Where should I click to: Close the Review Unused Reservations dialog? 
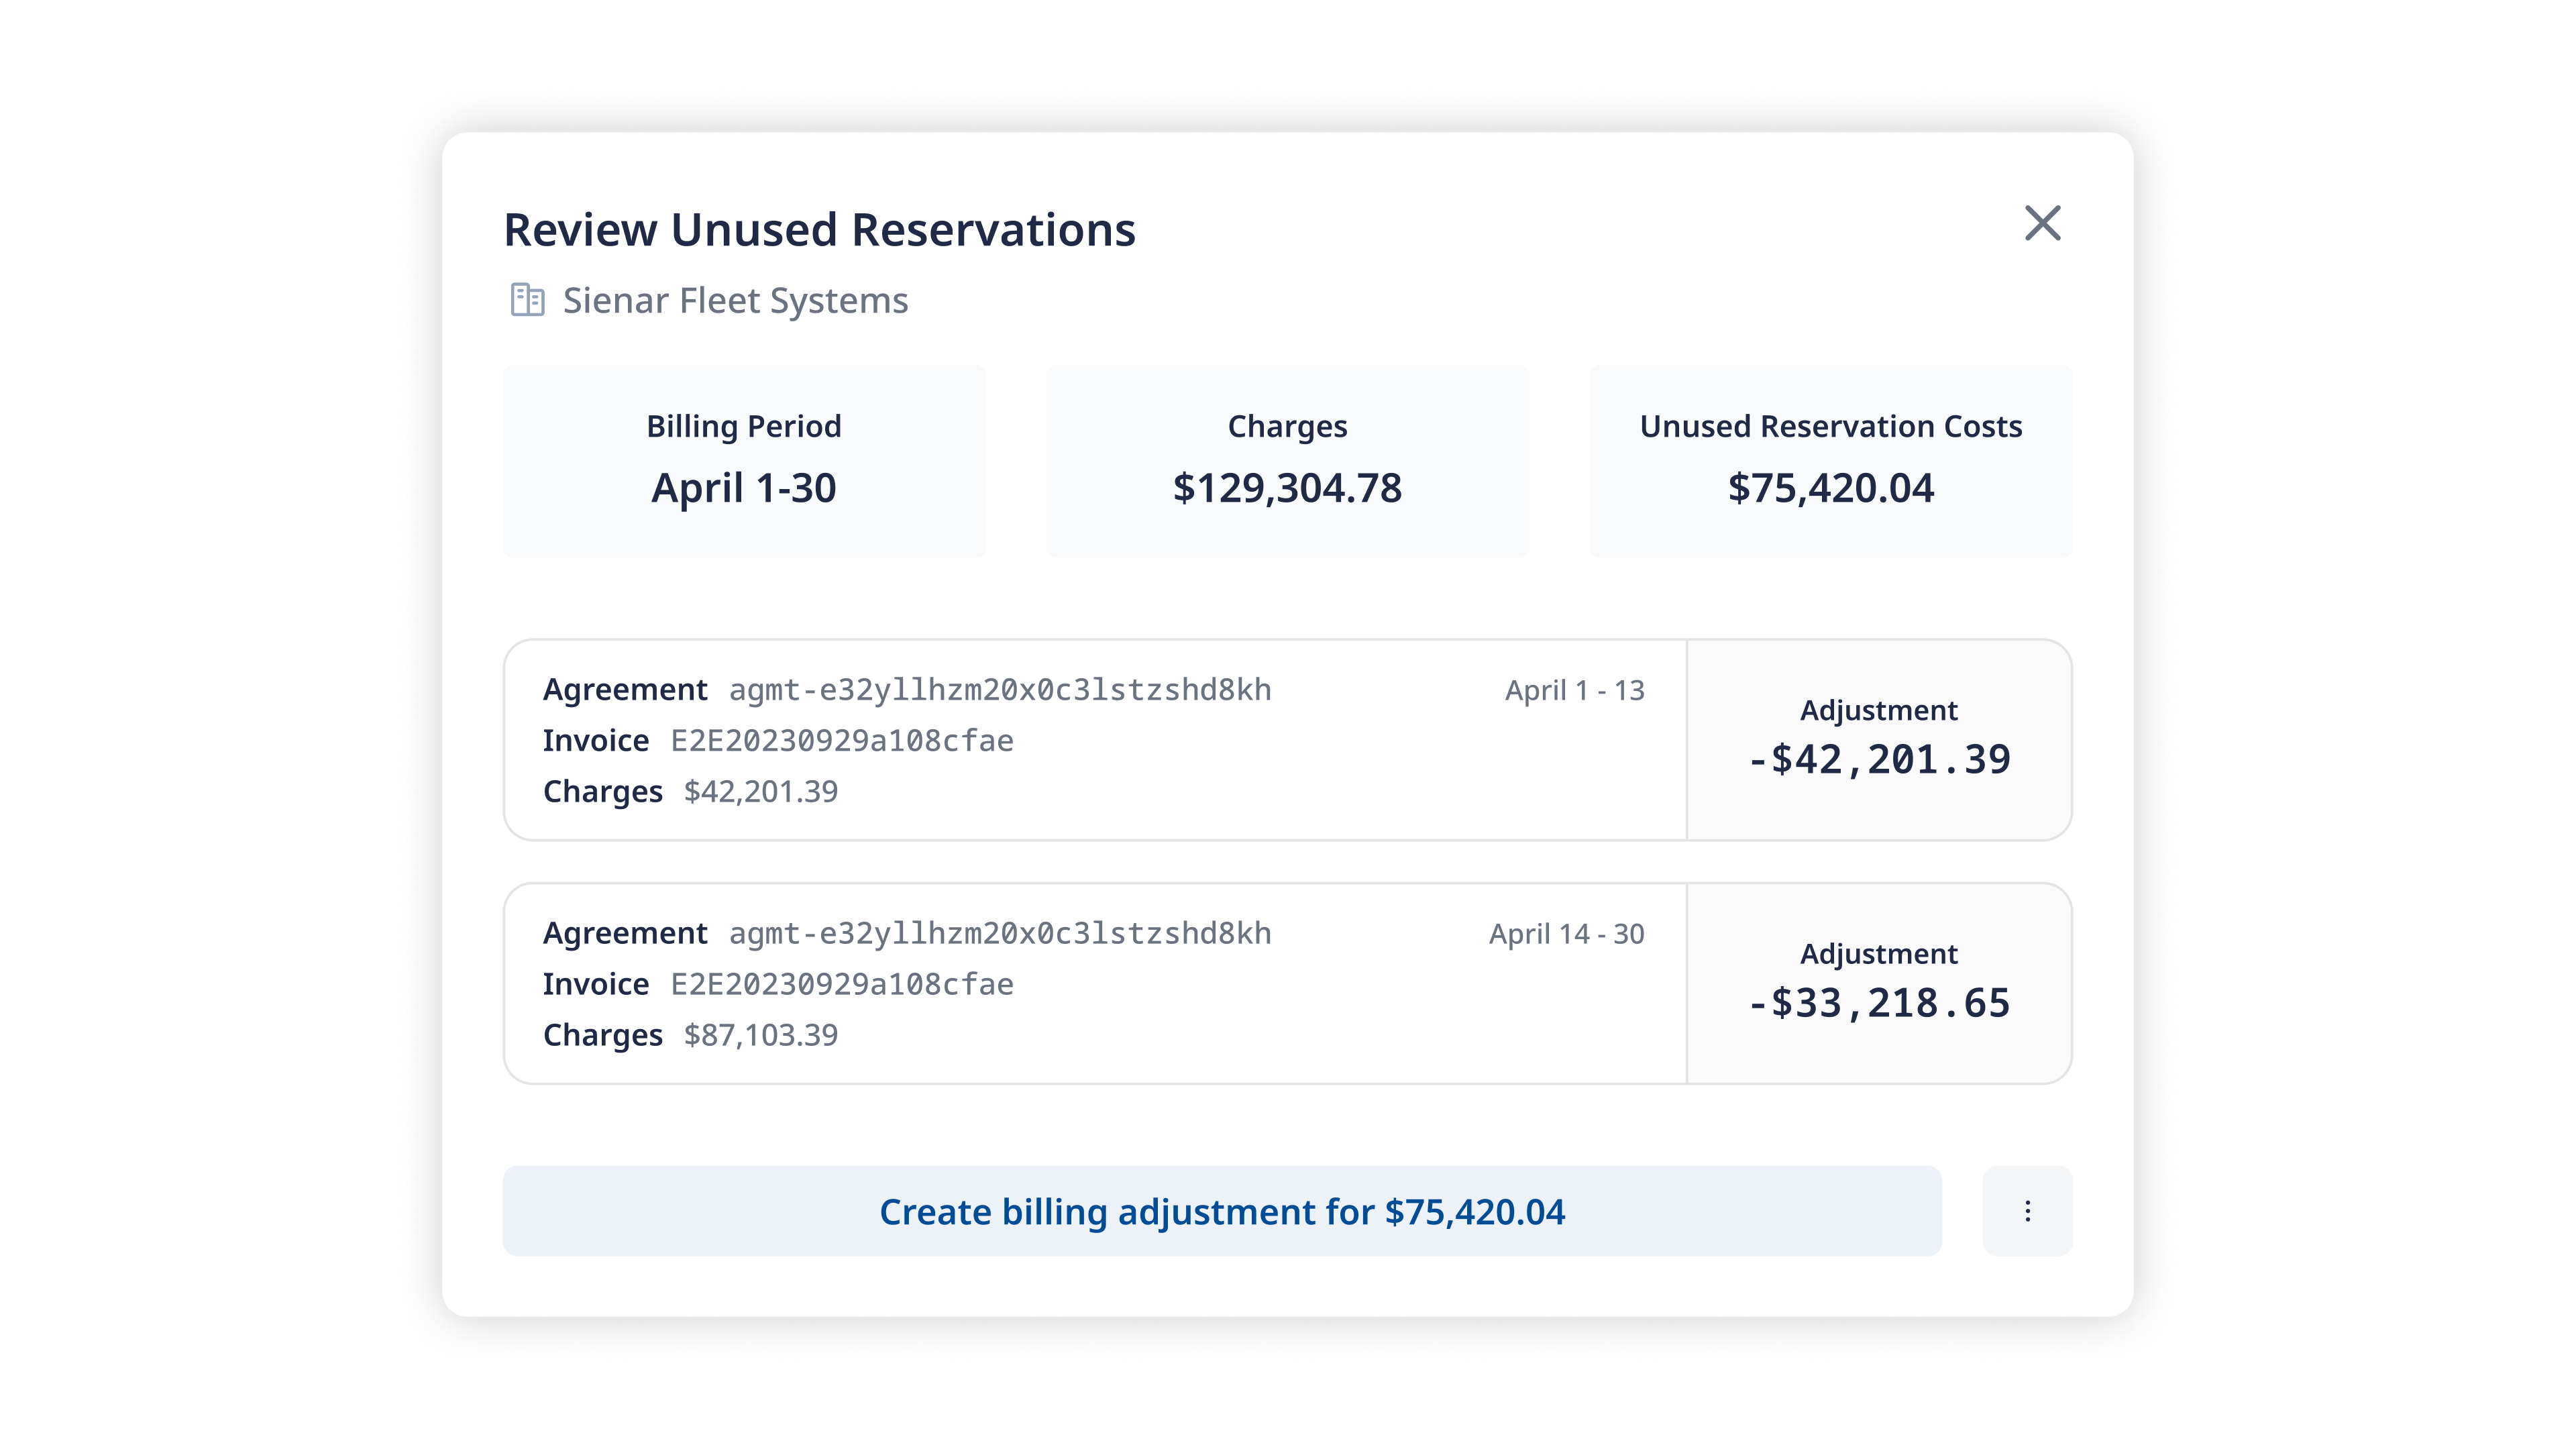pos(2042,223)
